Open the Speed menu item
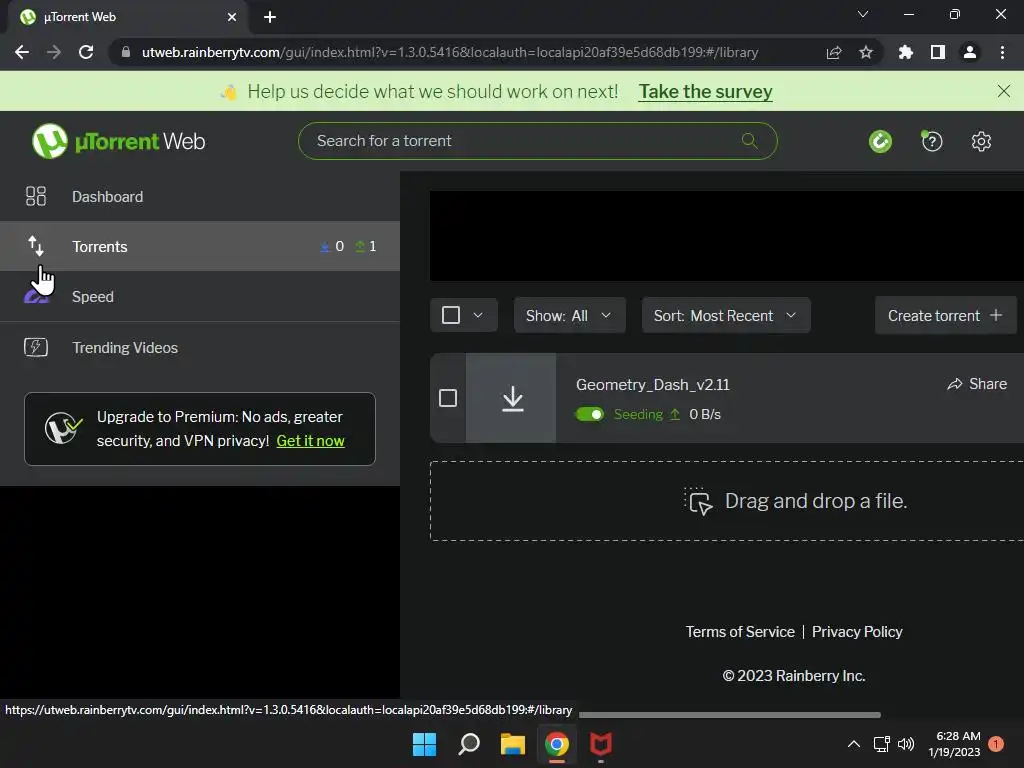 pyautogui.click(x=200, y=296)
